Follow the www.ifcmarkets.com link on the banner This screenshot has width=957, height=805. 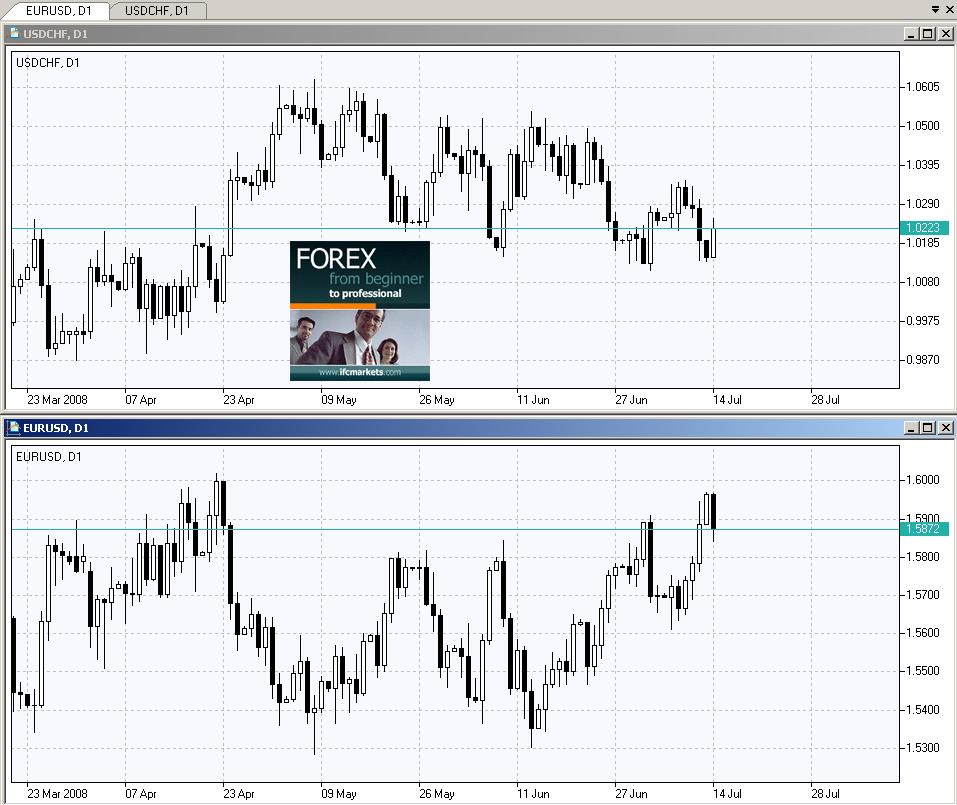point(359,372)
